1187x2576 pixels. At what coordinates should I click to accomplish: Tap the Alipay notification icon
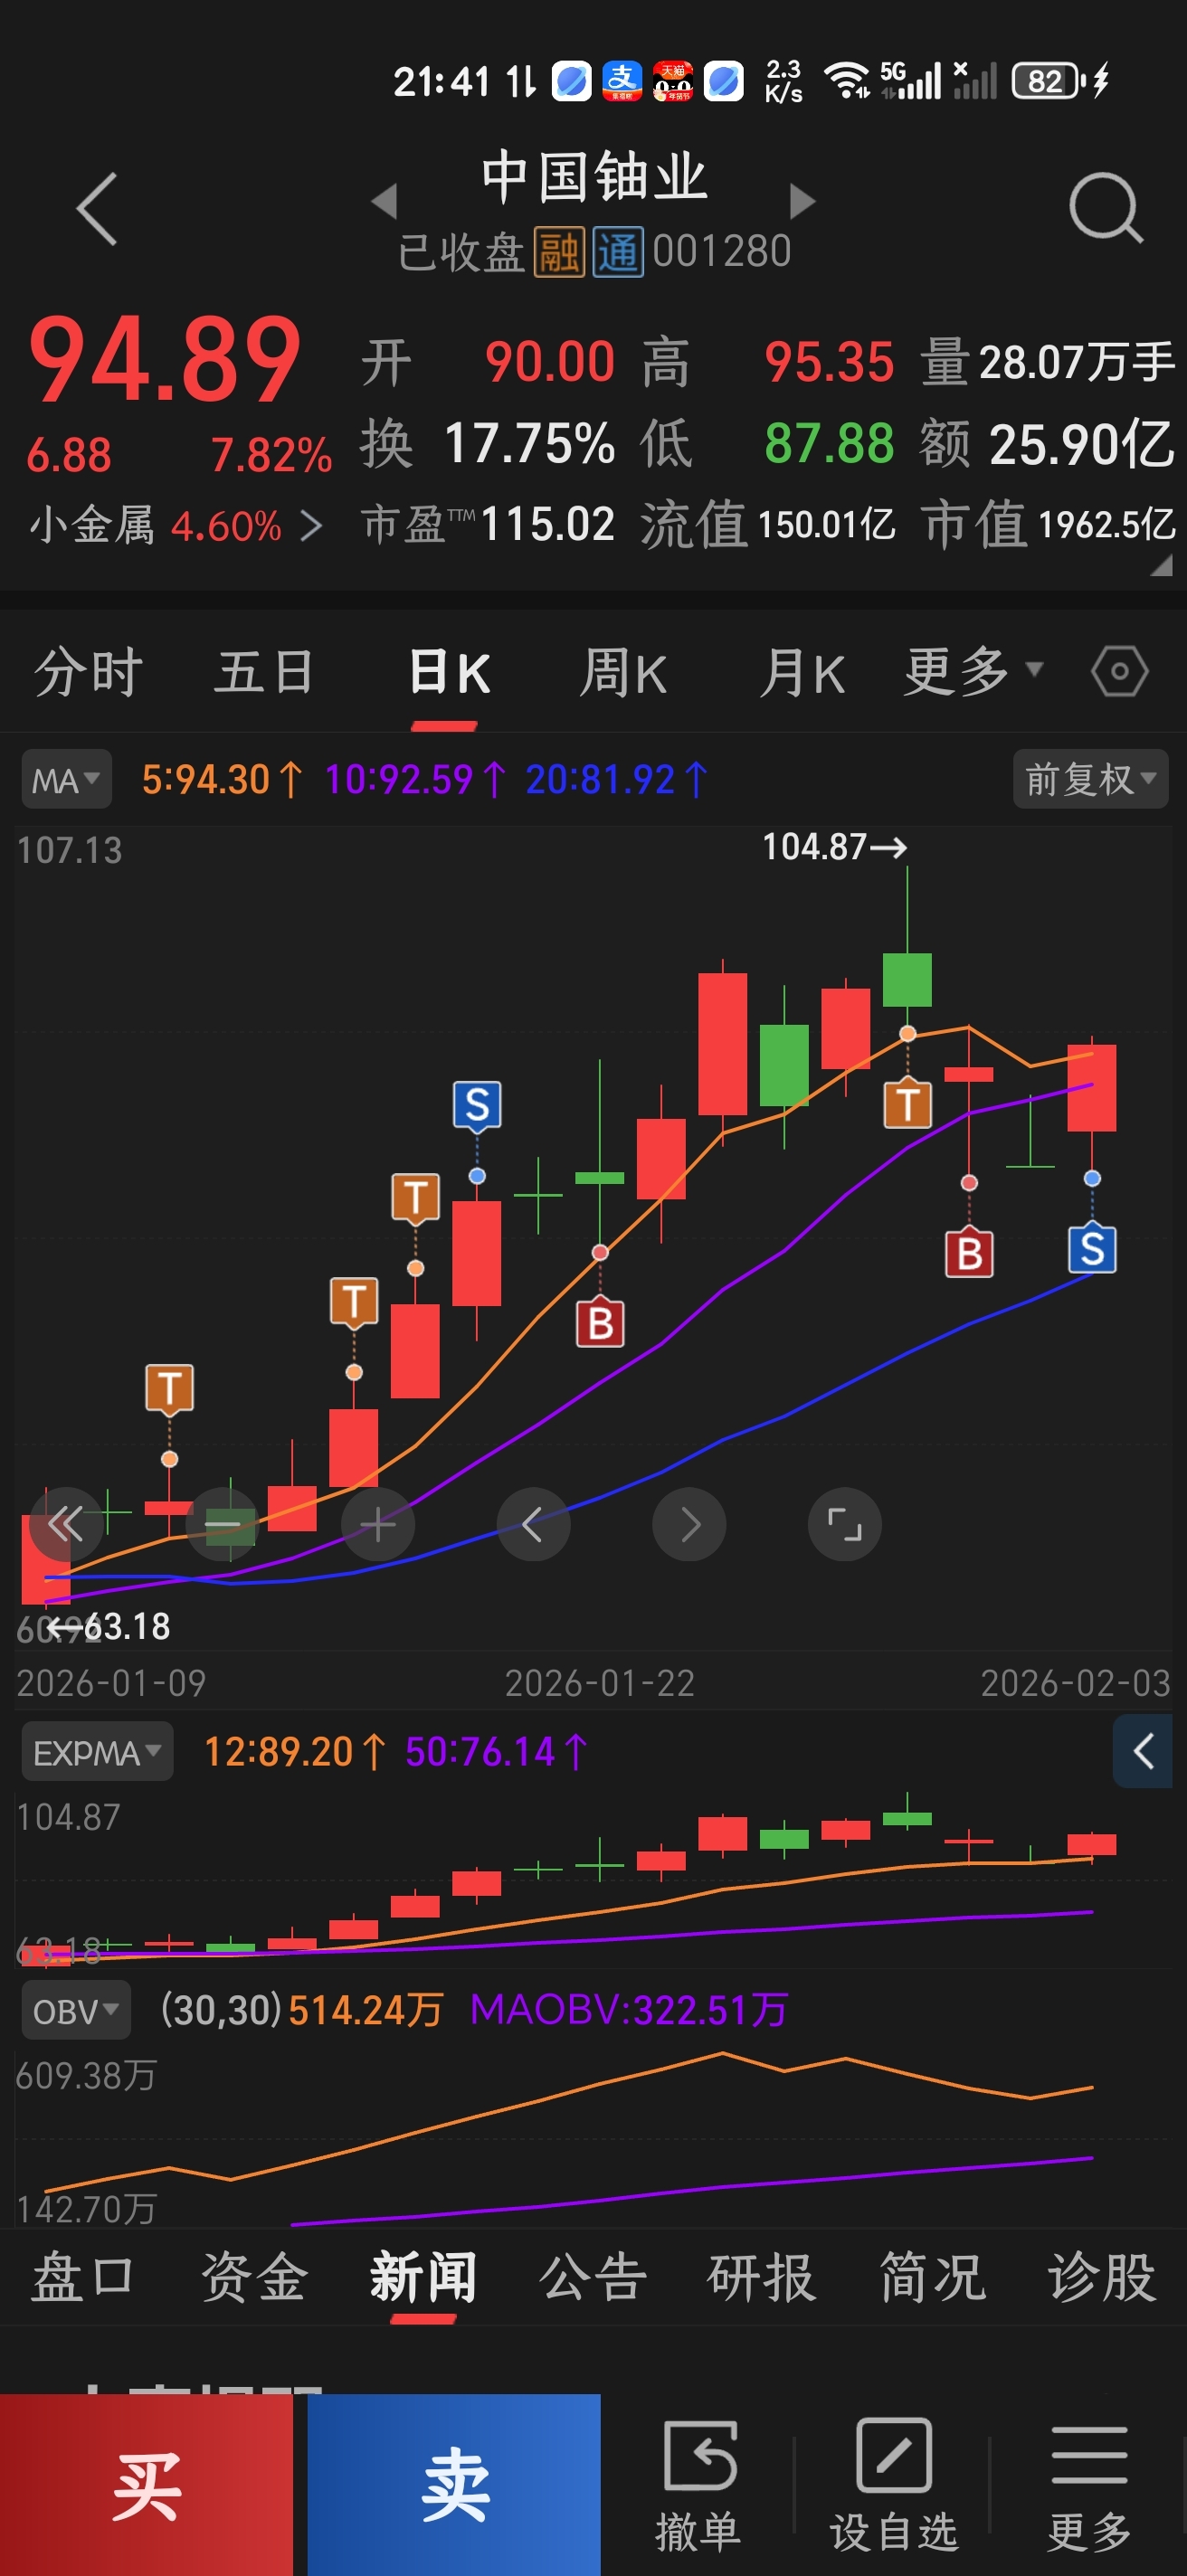pyautogui.click(x=622, y=81)
